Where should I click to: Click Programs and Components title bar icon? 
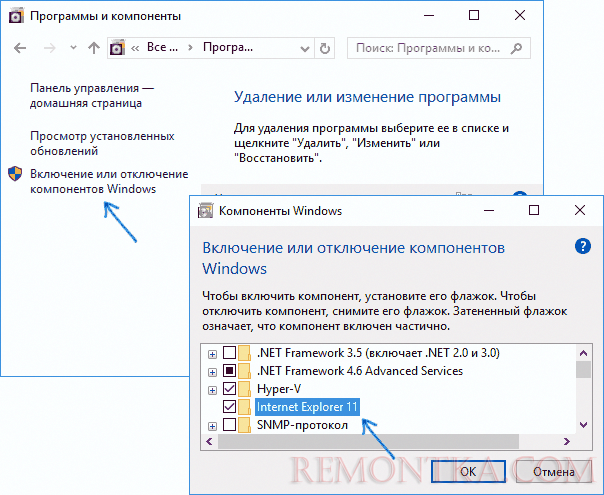(16, 17)
